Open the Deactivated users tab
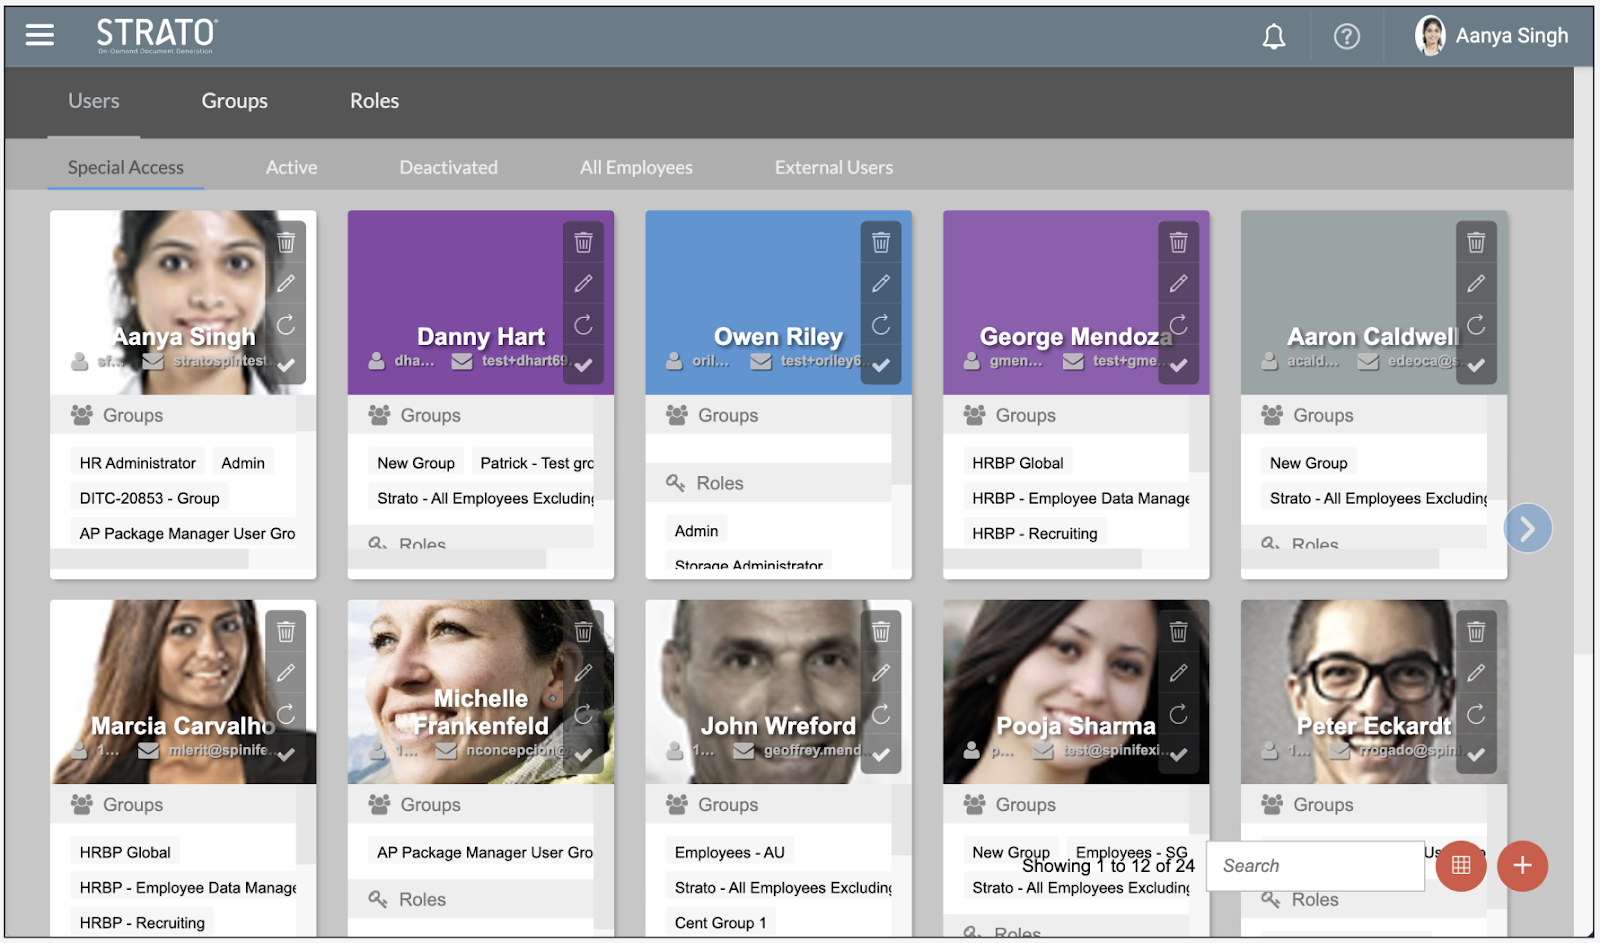This screenshot has height=943, width=1600. click(x=448, y=168)
